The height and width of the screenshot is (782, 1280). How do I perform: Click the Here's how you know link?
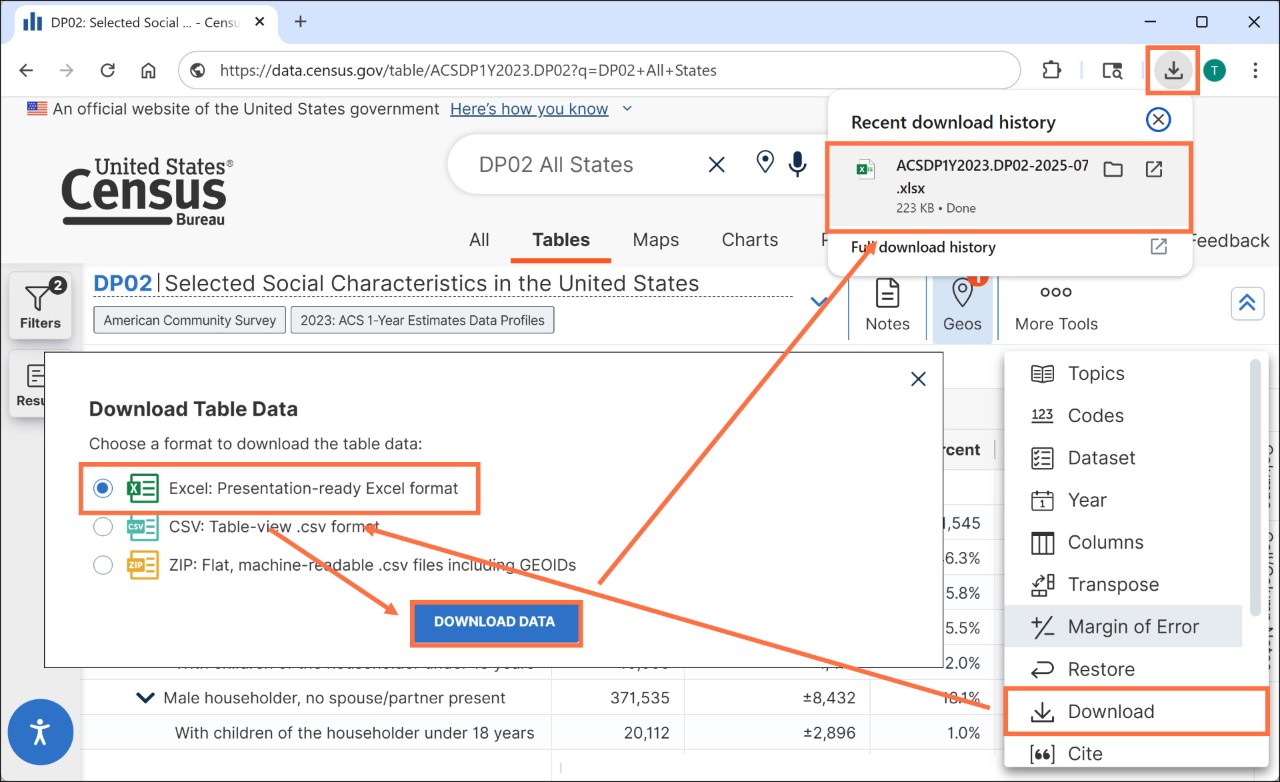(529, 109)
